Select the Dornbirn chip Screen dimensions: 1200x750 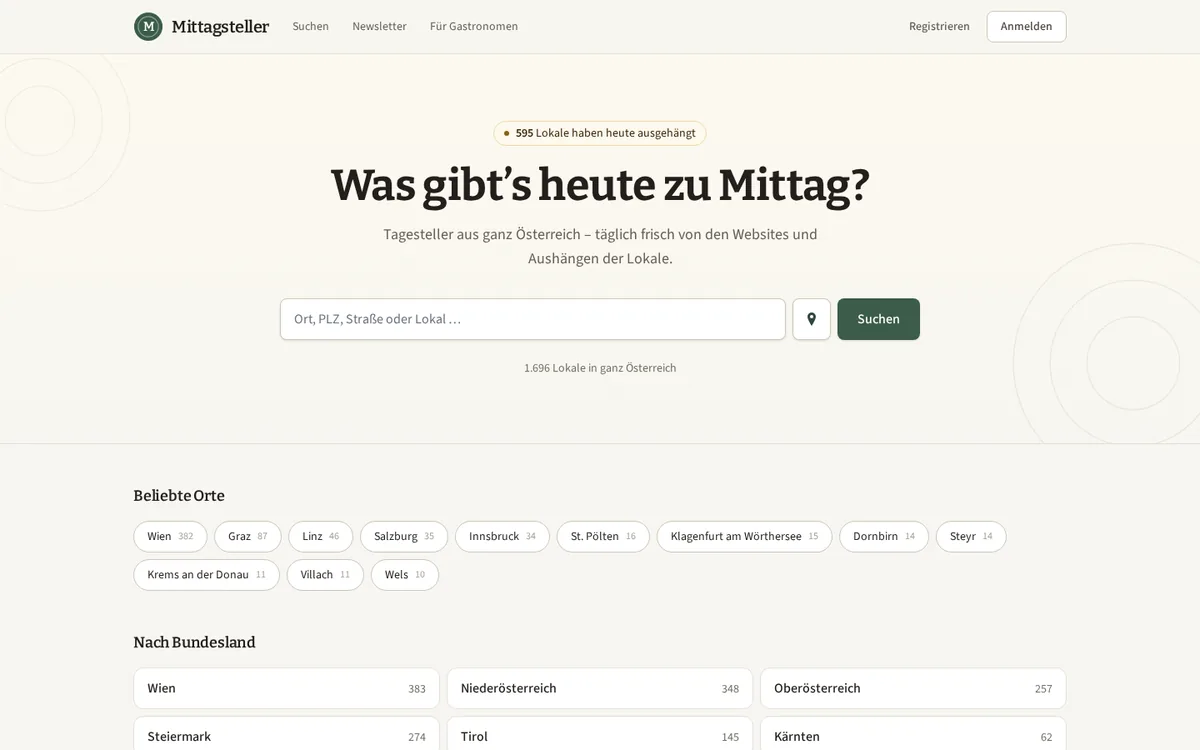tap(884, 537)
